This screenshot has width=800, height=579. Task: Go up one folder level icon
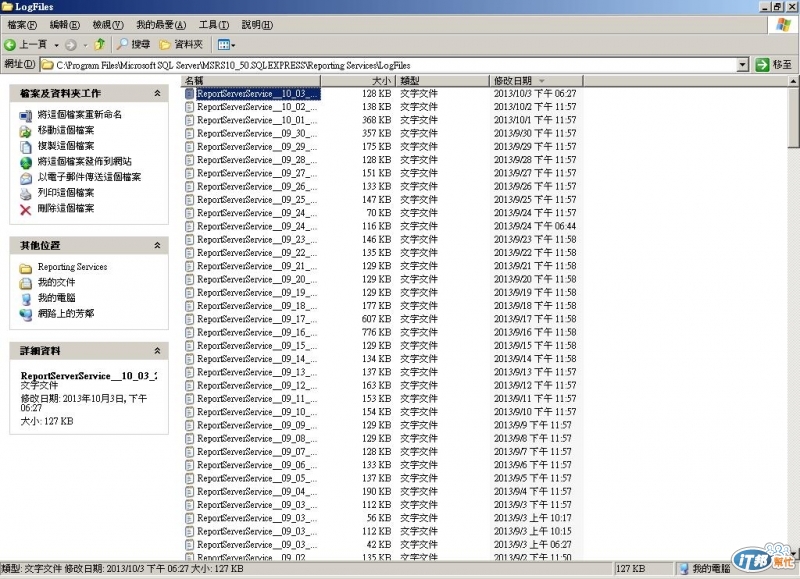[99, 44]
